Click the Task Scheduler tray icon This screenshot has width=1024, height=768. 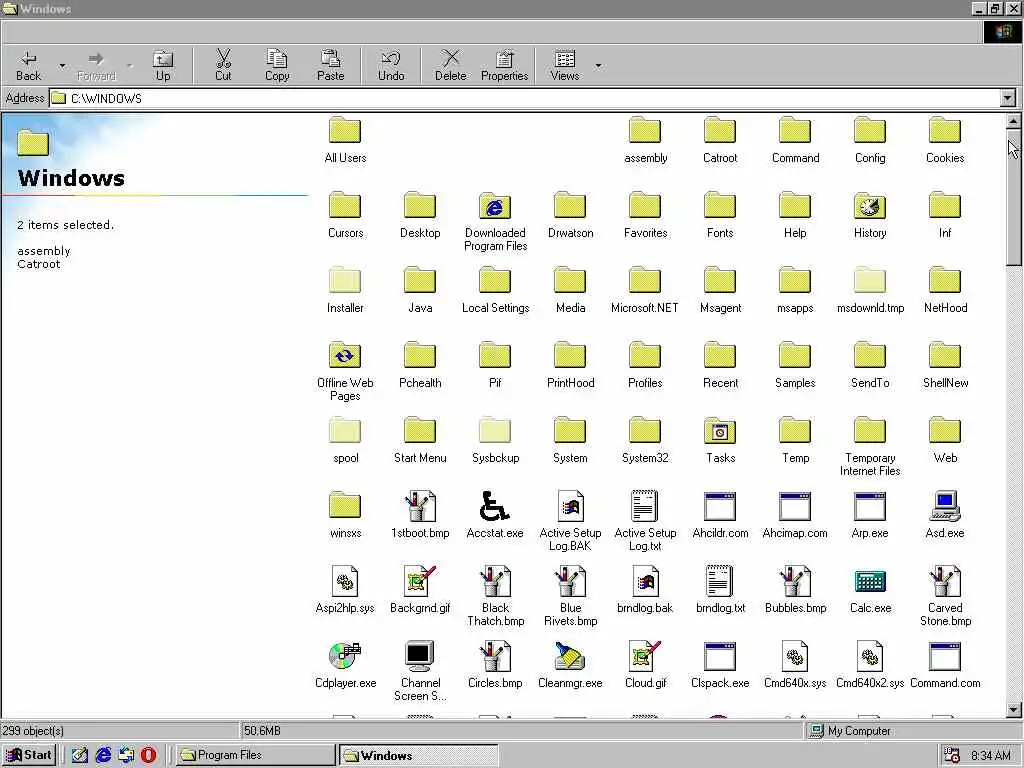point(952,756)
